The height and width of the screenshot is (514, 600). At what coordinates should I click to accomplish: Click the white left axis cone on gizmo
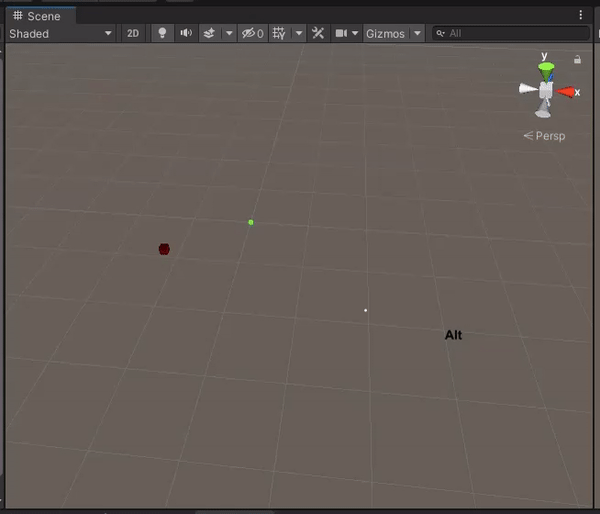[527, 89]
